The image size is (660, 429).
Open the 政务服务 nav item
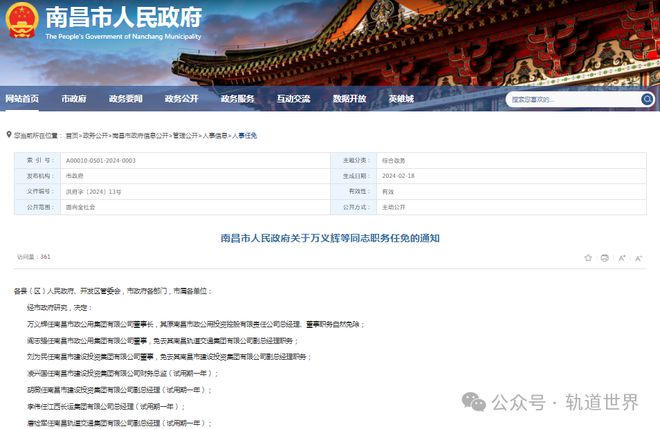click(237, 99)
